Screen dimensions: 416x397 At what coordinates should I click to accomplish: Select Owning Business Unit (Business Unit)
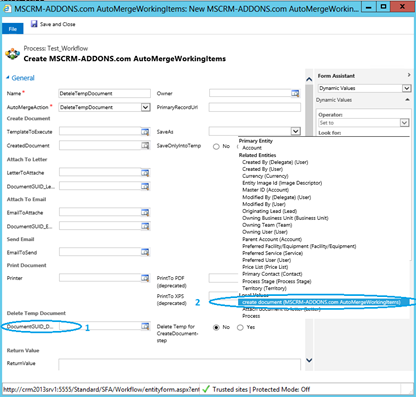285,218
